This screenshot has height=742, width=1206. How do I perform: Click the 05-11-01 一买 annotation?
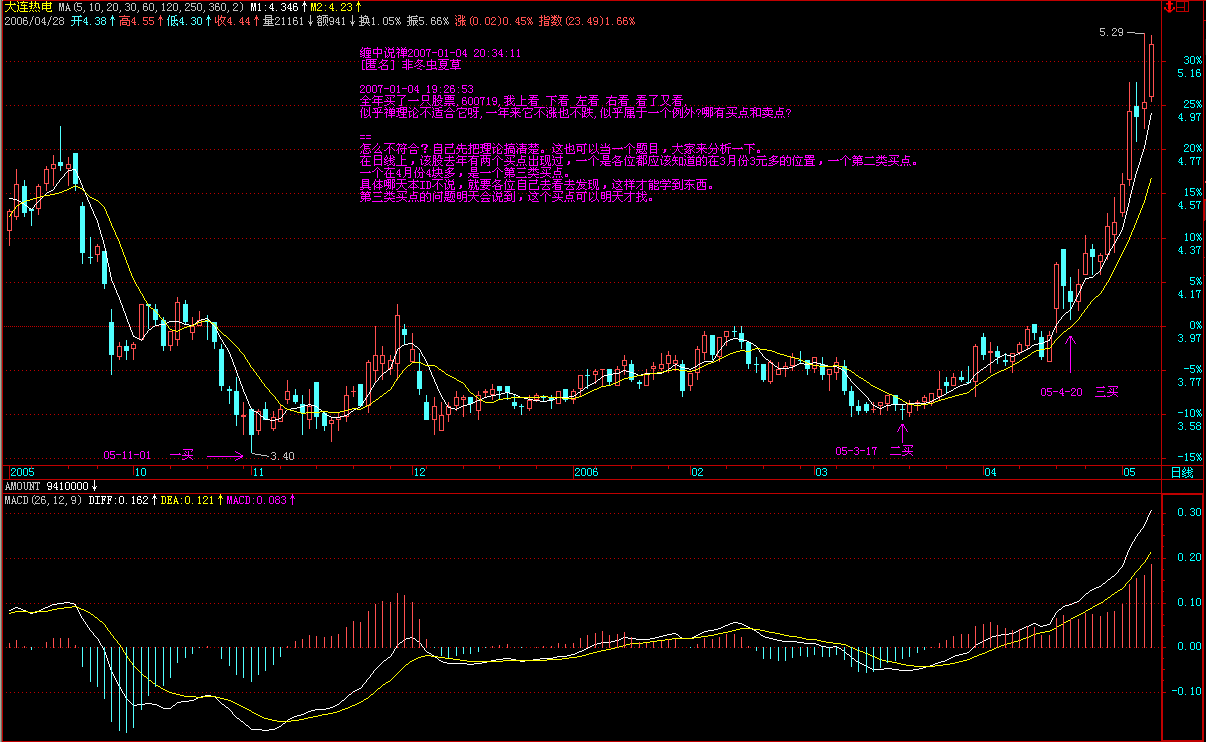148,455
